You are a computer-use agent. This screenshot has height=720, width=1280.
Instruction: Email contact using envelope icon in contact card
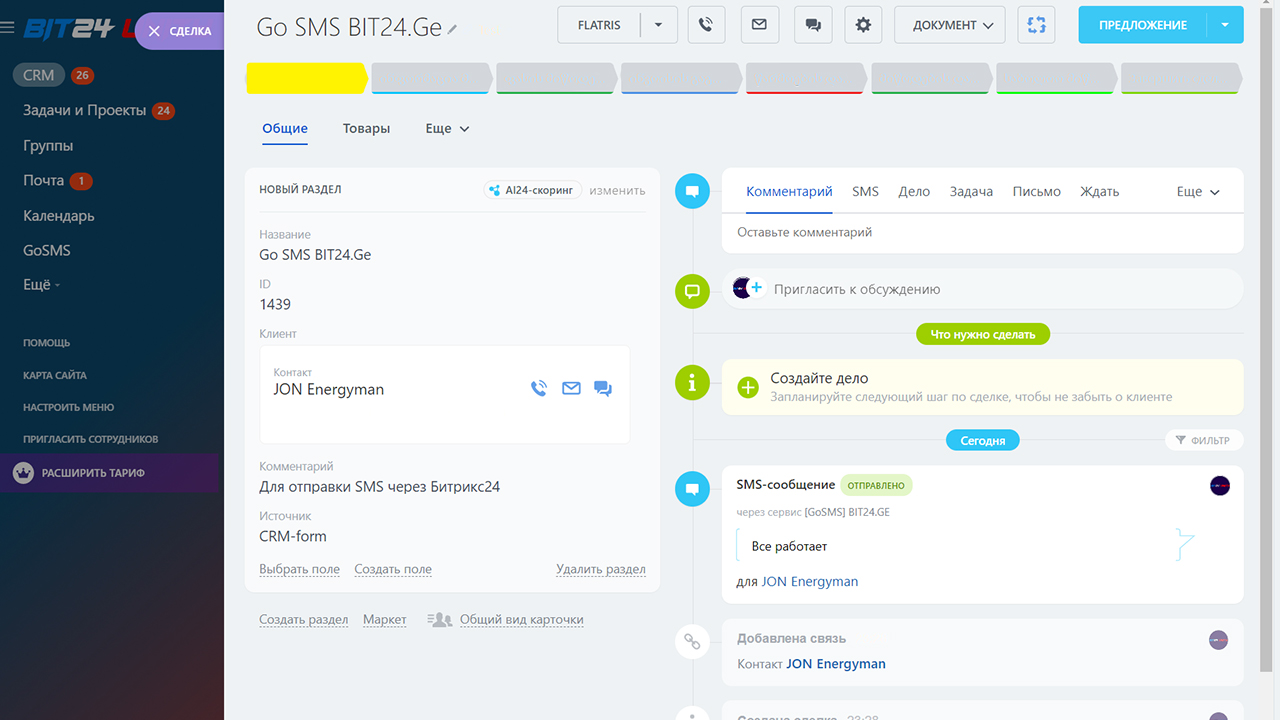click(571, 389)
